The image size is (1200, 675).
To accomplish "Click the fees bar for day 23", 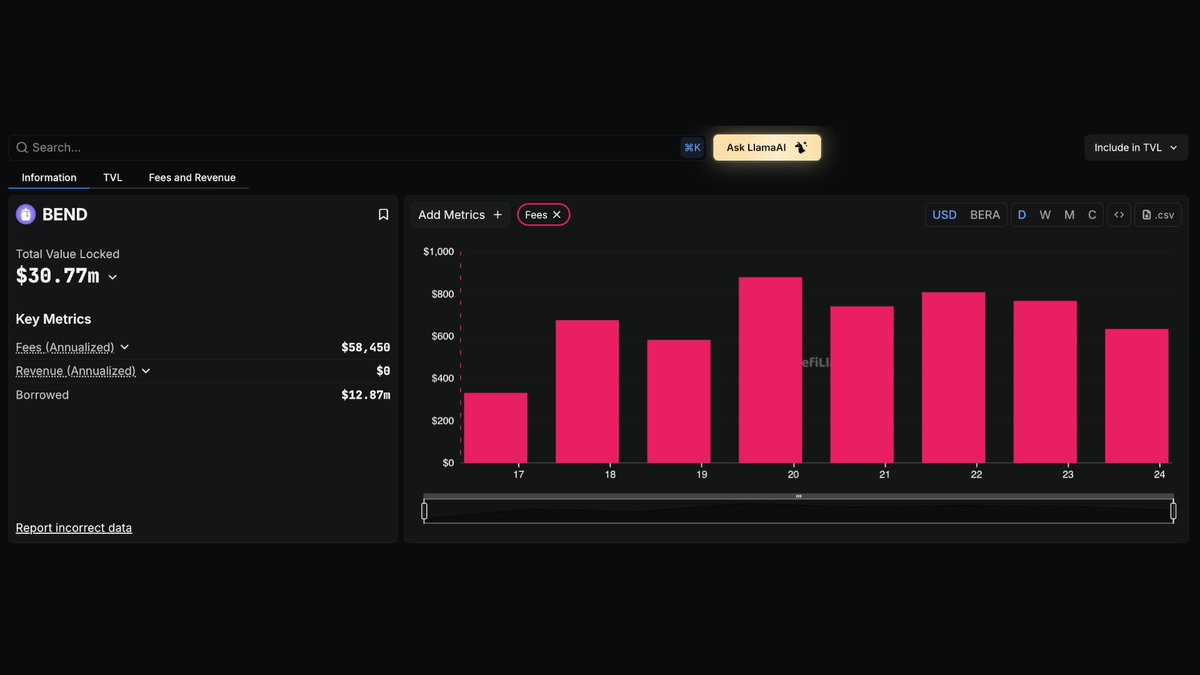I will pyautogui.click(x=1045, y=382).
